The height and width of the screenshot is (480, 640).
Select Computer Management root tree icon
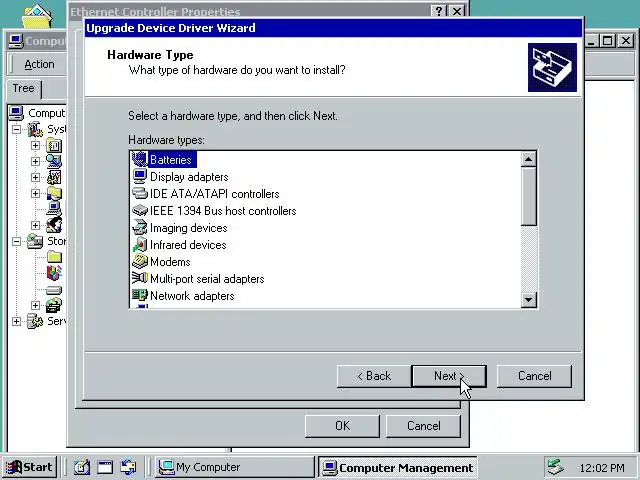click(16, 113)
